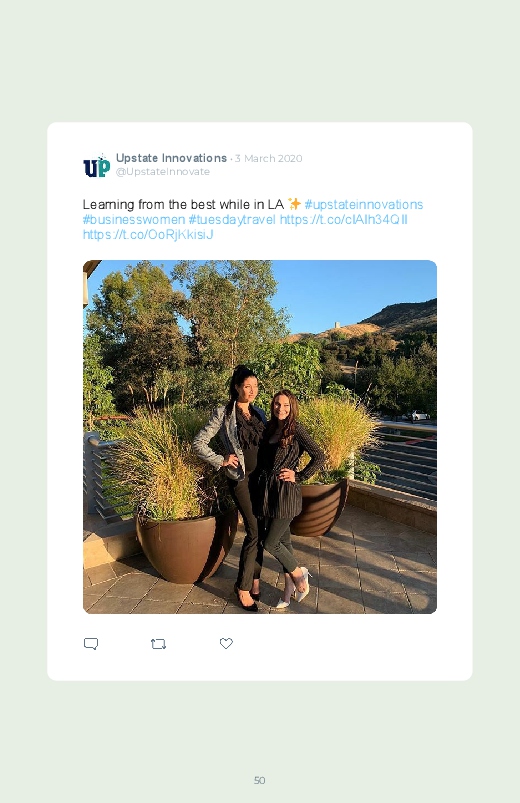Open the #upstateinnovations hashtag
The height and width of the screenshot is (803, 520).
click(x=364, y=204)
